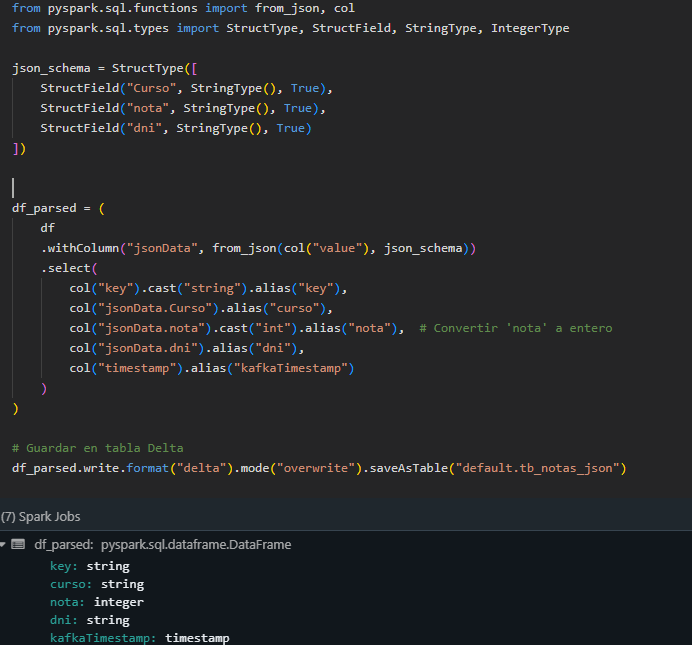Screen dimensions: 692x645
Task: Click the .select( line
Action: click(x=69, y=268)
